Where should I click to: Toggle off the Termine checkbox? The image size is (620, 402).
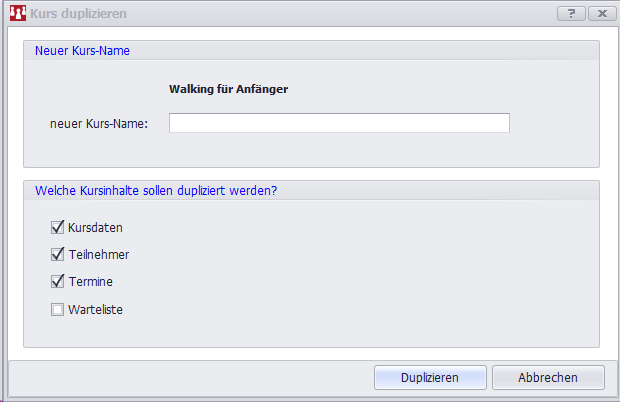coord(57,282)
